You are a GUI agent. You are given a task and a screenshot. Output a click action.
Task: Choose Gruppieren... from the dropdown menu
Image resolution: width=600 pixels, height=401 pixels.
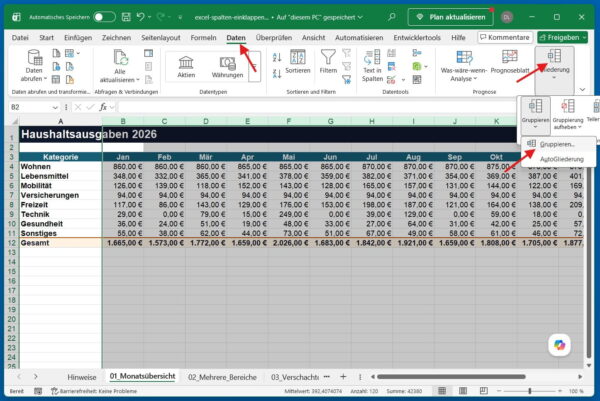557,144
